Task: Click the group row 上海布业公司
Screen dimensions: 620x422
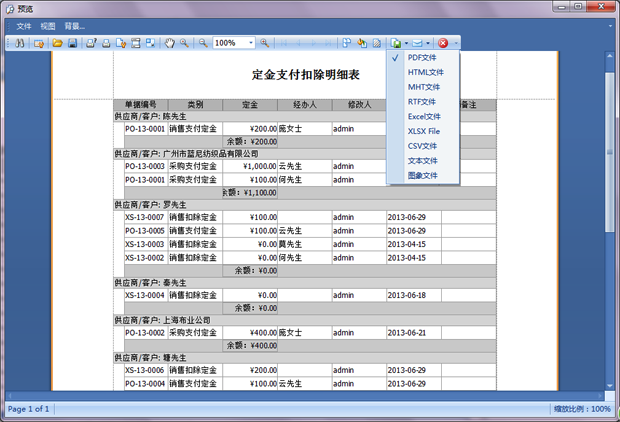Action: click(304, 320)
